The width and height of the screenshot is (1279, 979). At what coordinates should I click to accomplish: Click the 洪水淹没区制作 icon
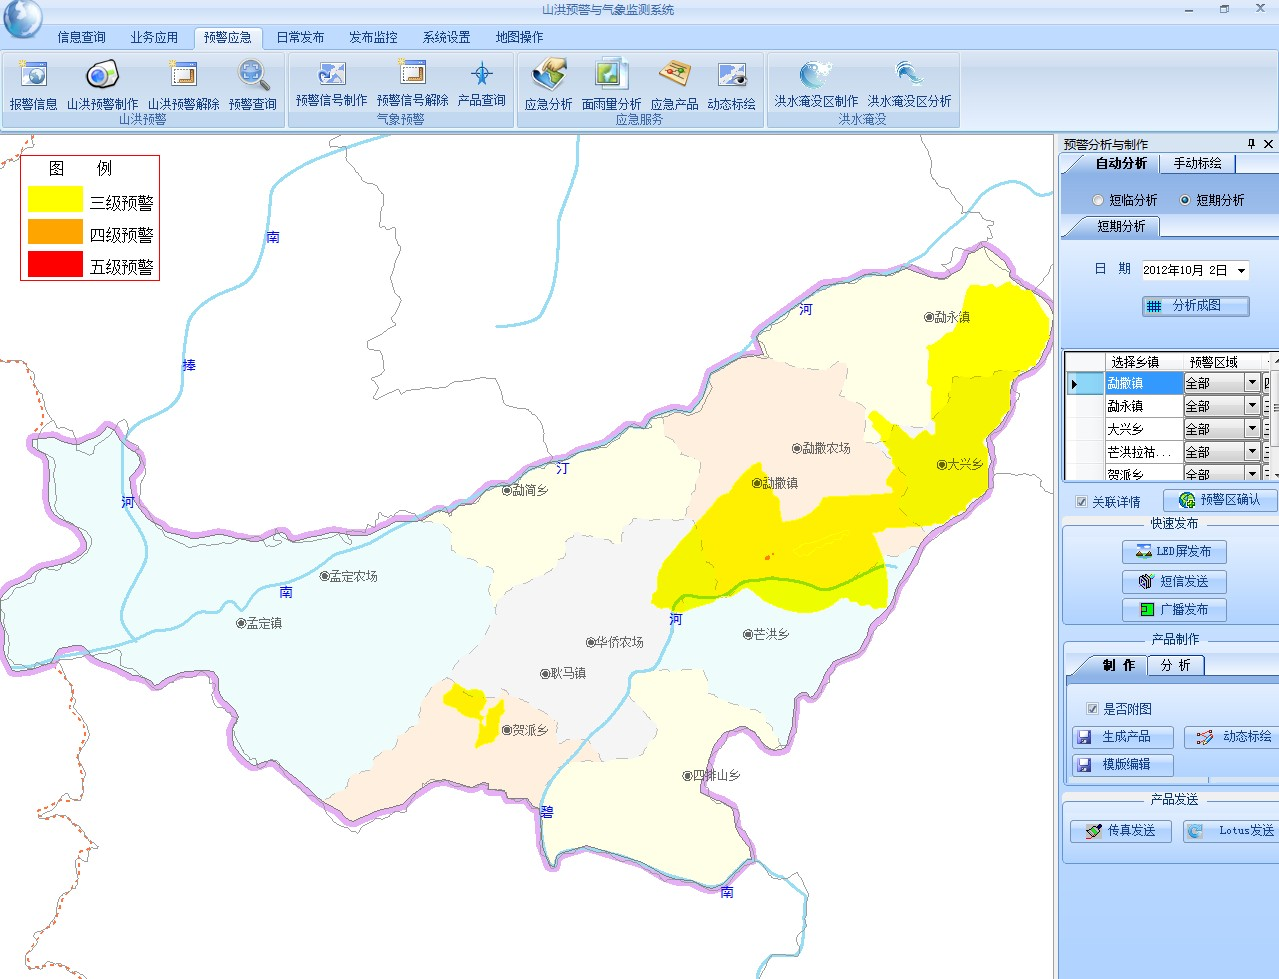815,77
